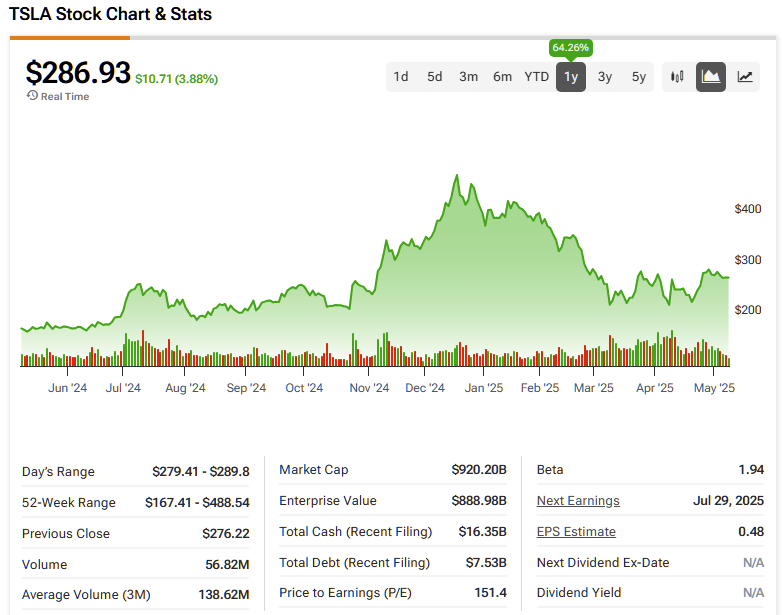The image size is (782, 615).
Task: Open the Next Earnings link
Action: click(578, 501)
